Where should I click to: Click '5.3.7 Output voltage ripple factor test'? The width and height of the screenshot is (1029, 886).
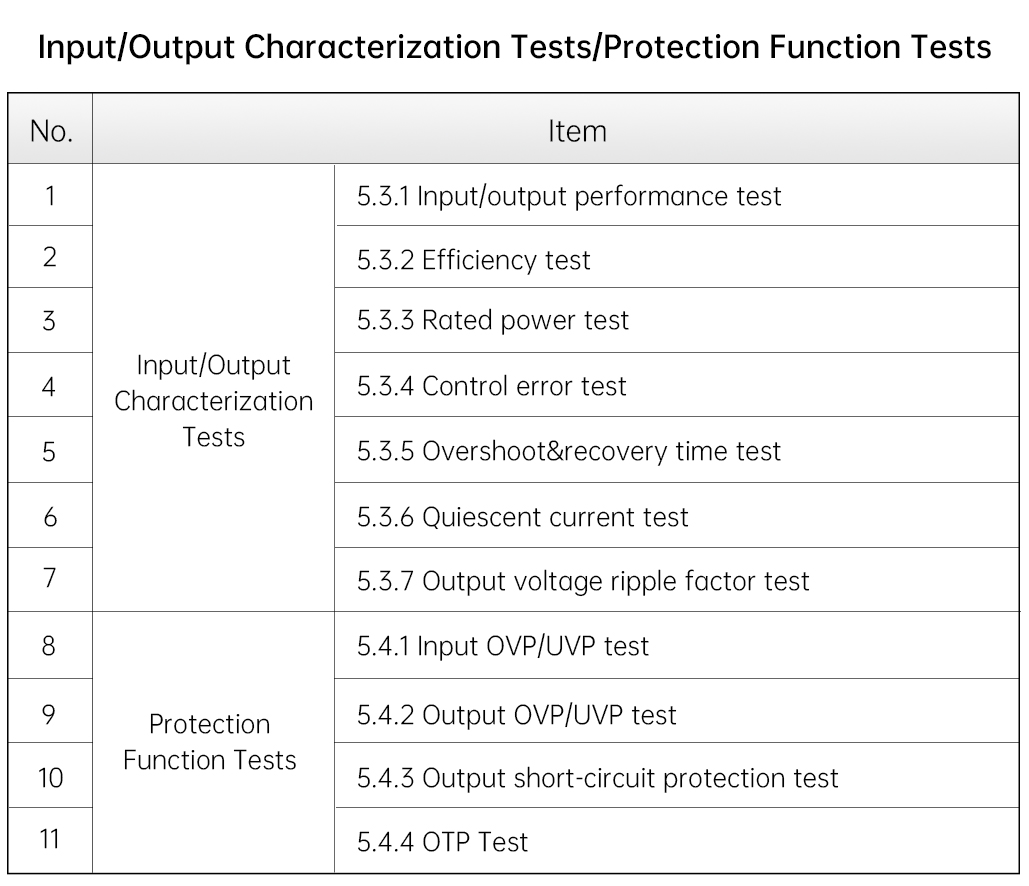coord(583,581)
